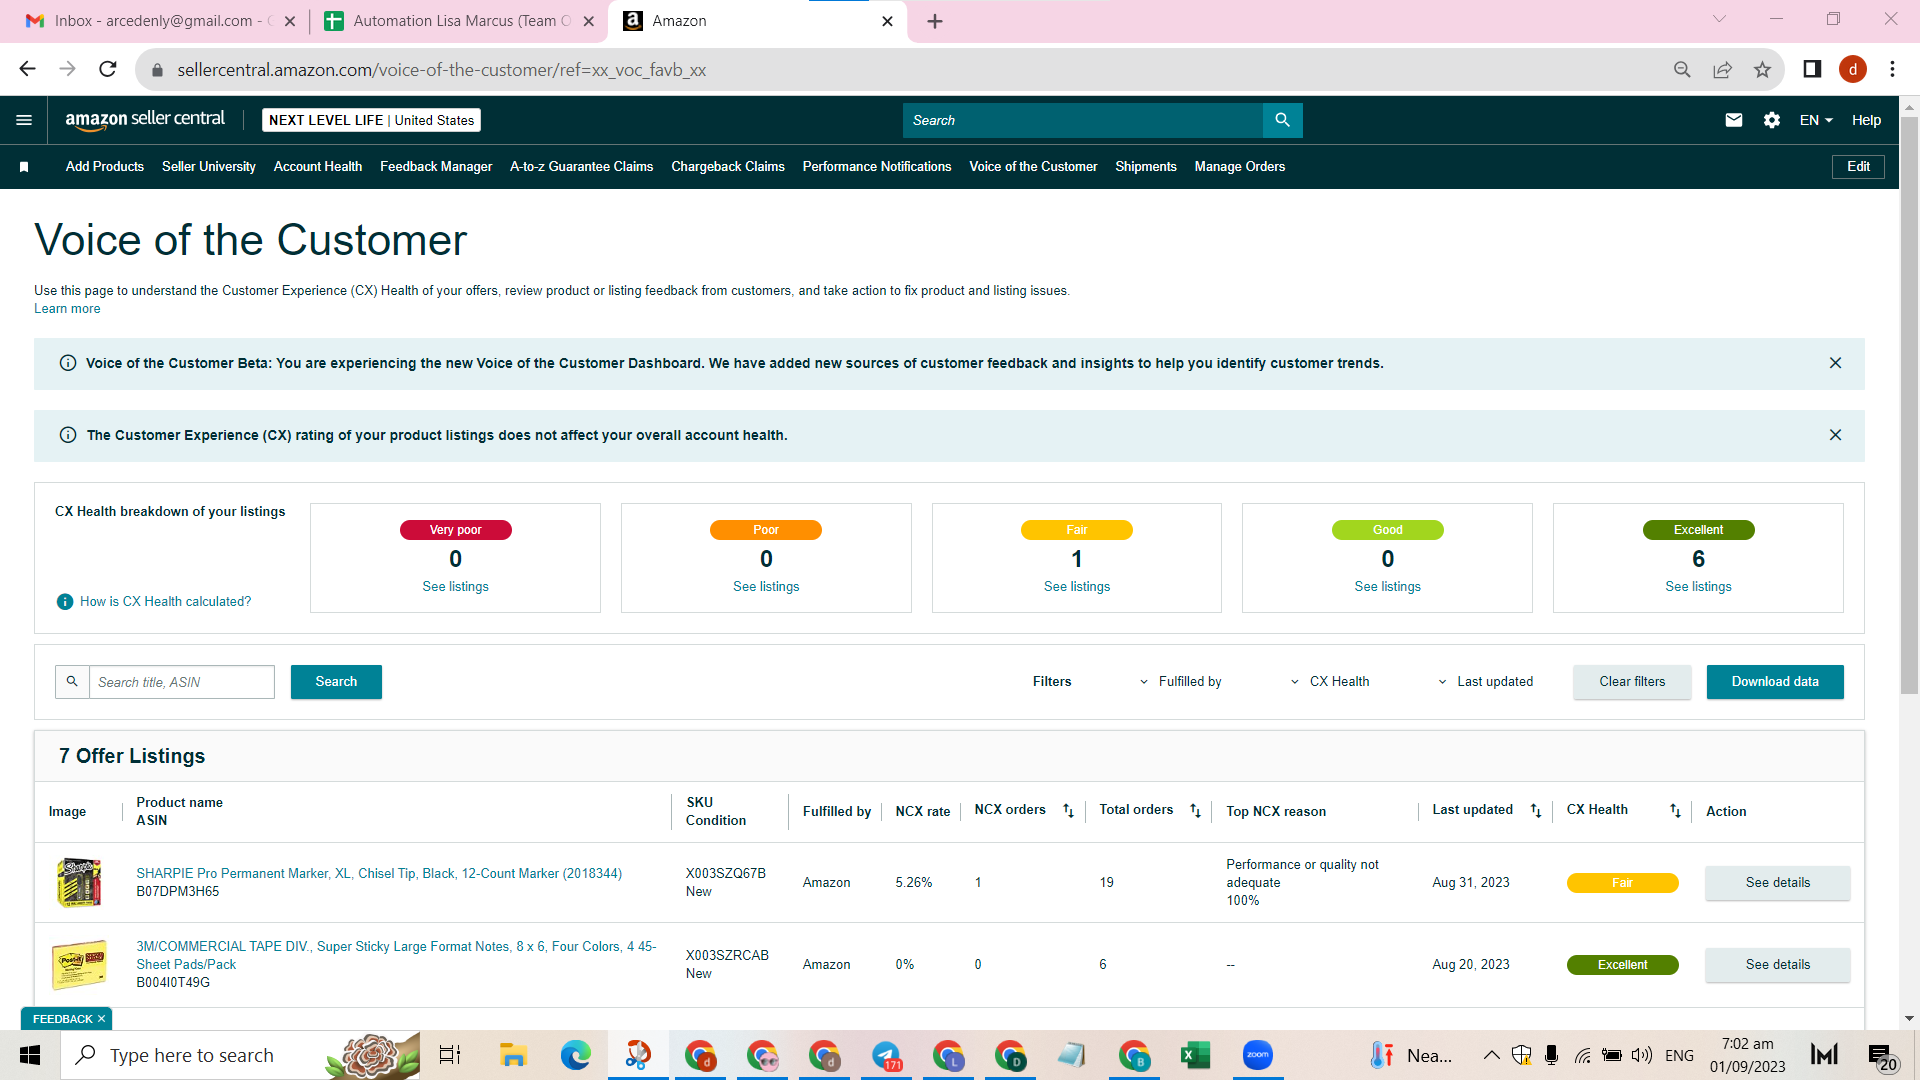Open a new browser tab
Viewport: 1920px width, 1080px height.
coord(935,21)
